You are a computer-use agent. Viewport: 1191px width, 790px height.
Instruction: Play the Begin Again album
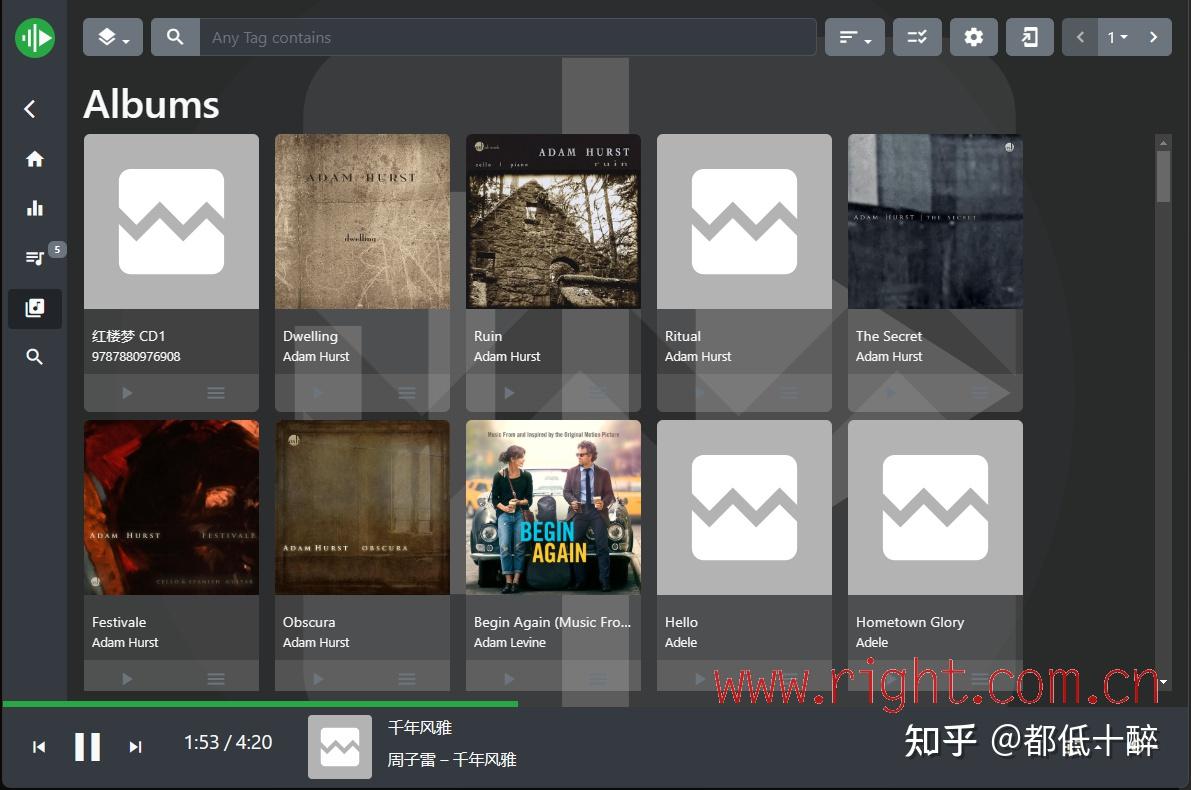(x=509, y=678)
